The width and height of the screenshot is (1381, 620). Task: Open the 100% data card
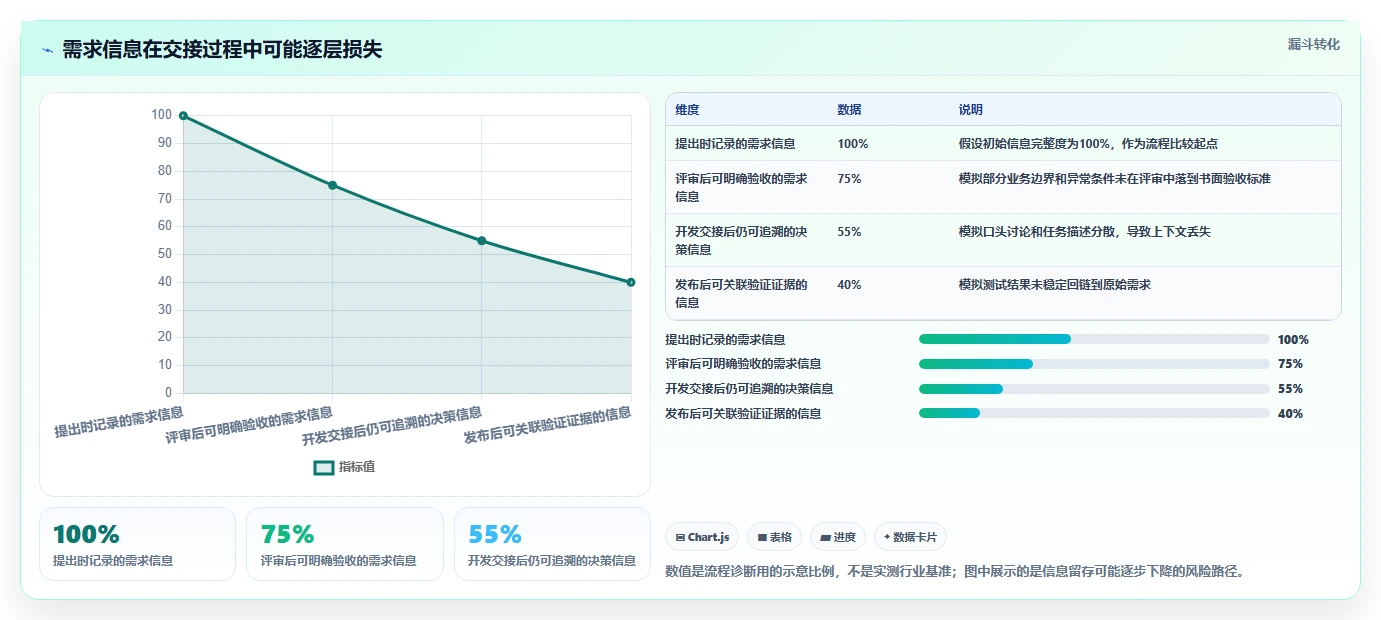tap(137, 544)
